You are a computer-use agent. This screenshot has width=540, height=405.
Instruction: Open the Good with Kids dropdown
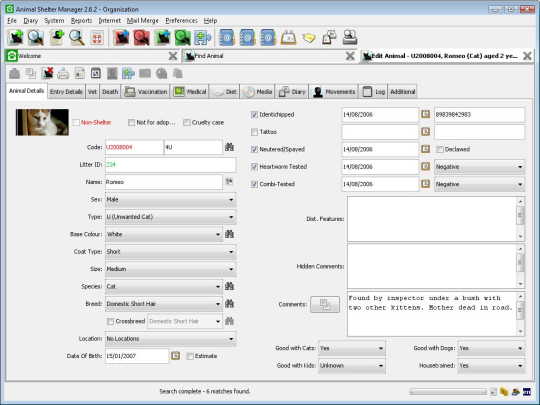pyautogui.click(x=352, y=366)
